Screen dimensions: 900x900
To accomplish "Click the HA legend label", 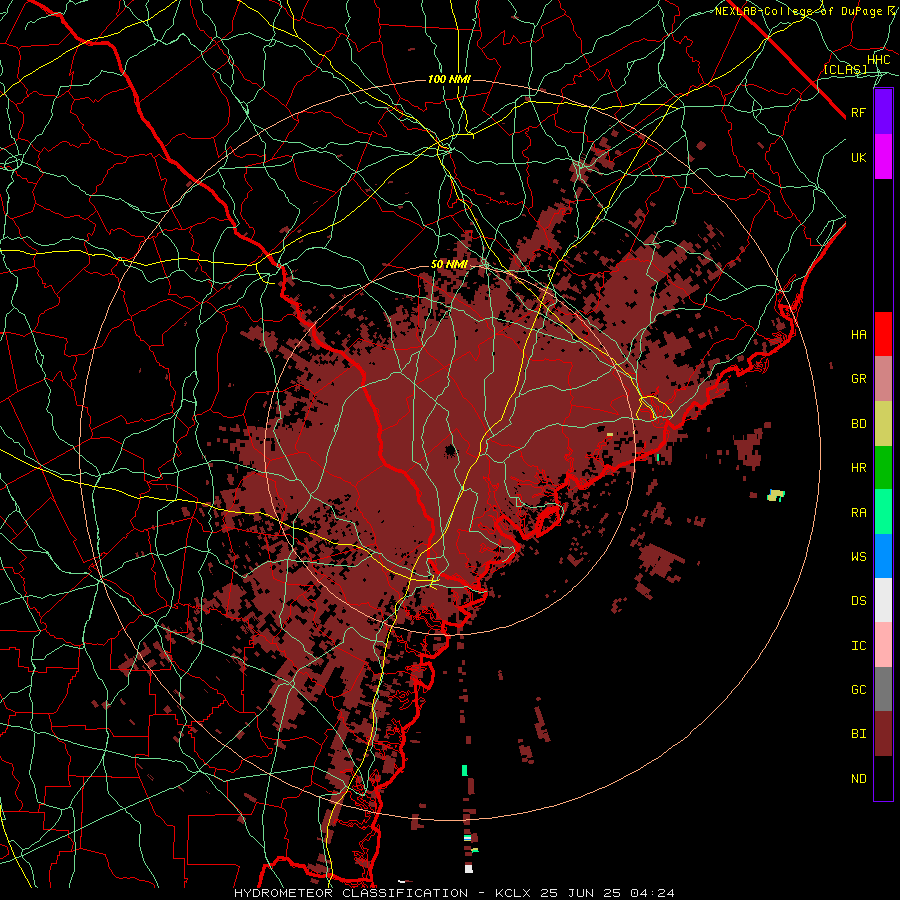I will click(x=858, y=334).
